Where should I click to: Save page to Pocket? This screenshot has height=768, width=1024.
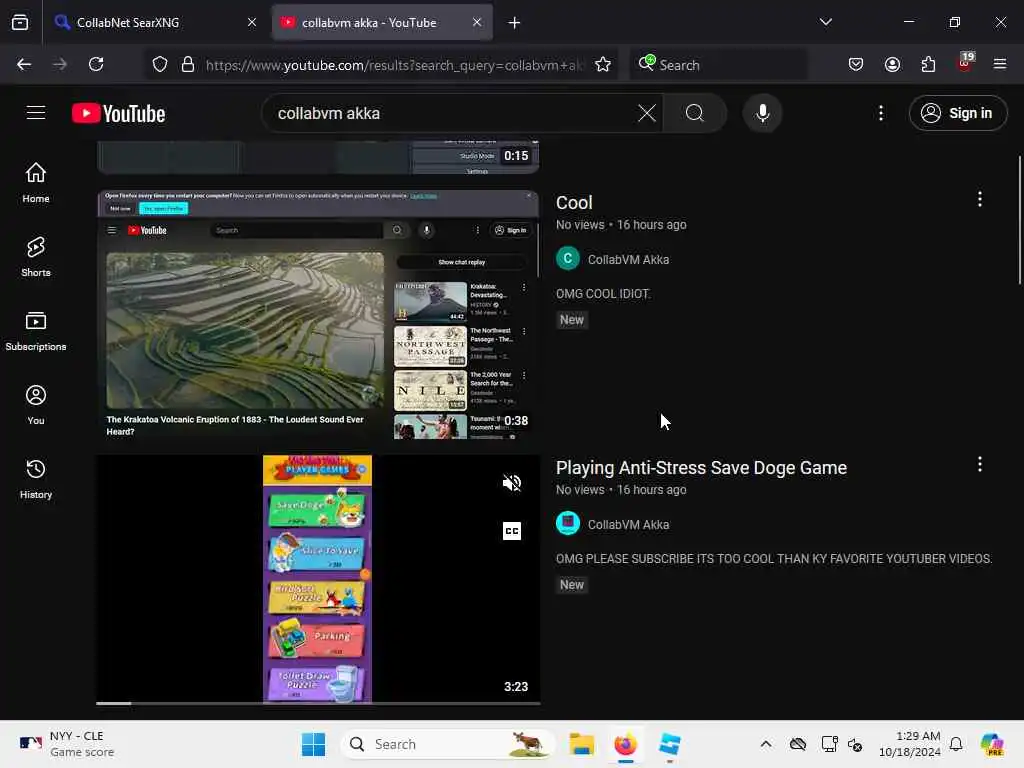coord(856,64)
